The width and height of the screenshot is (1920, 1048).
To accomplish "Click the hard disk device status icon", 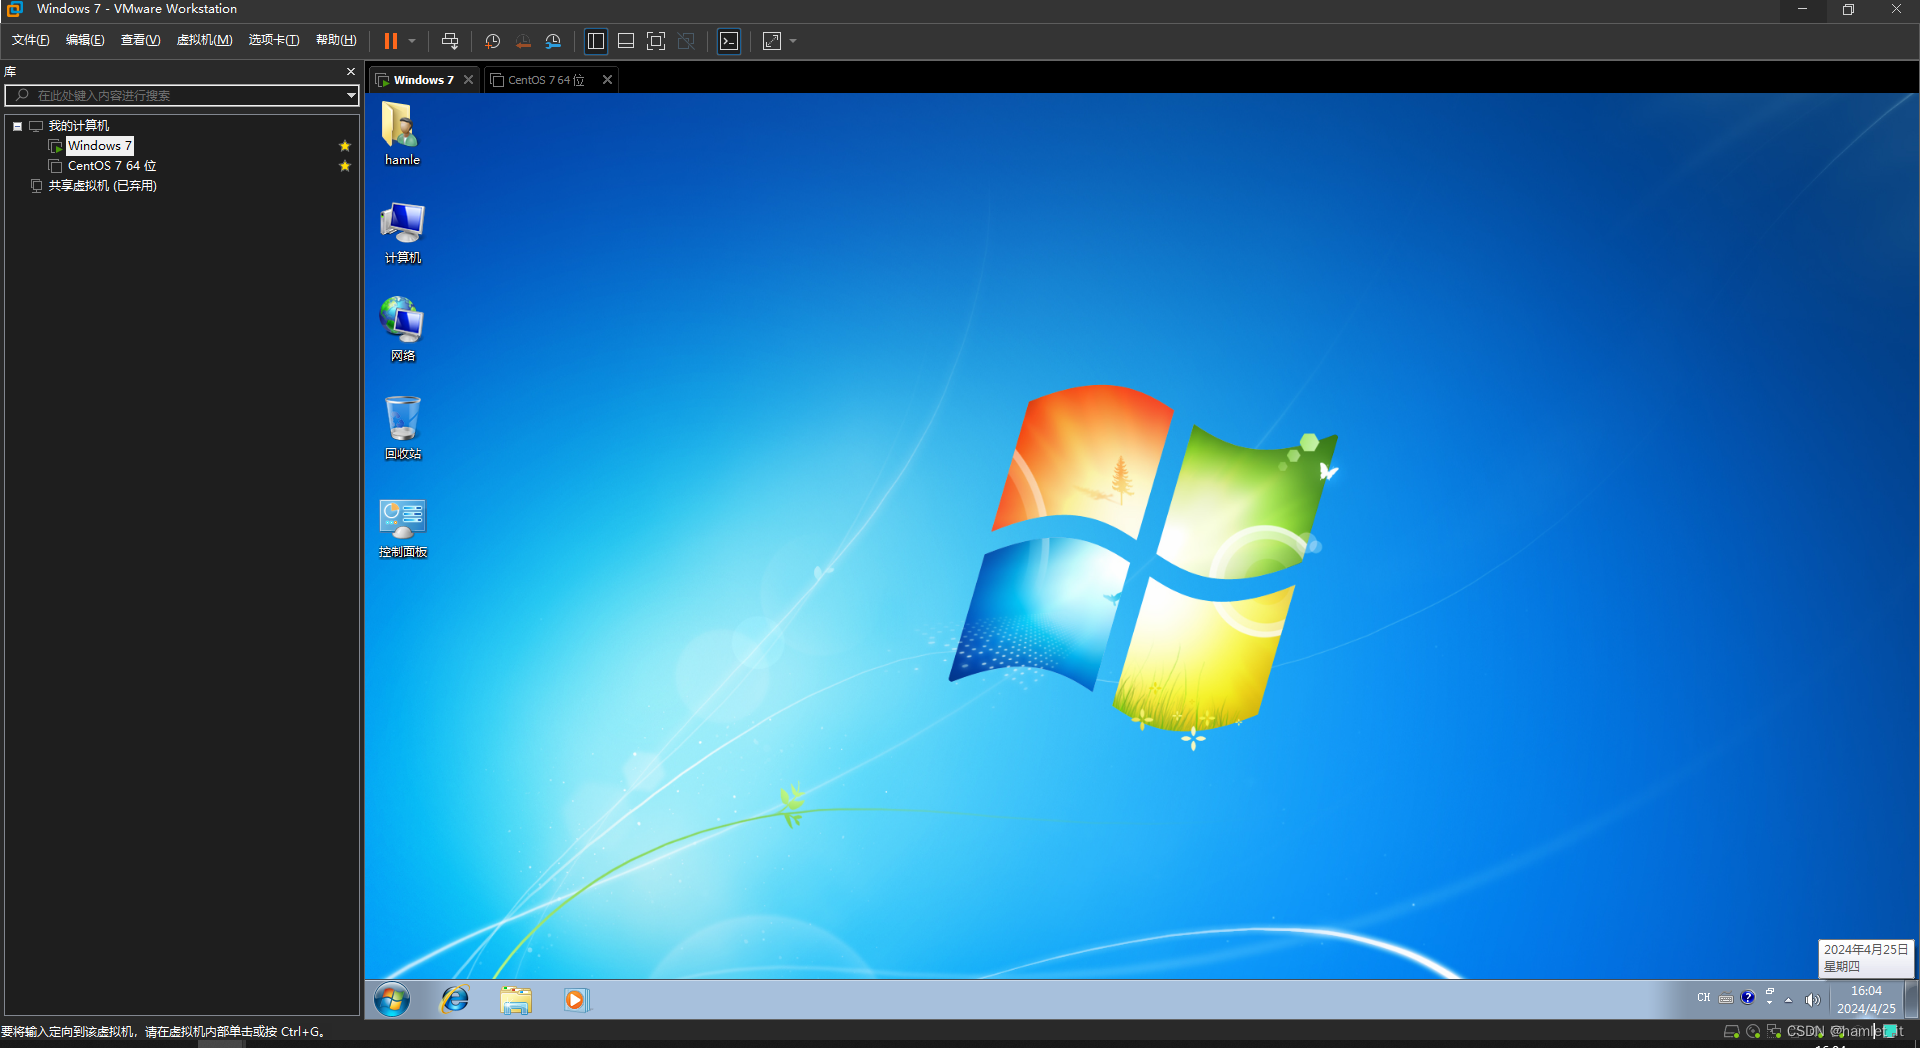I will click(x=1731, y=1032).
